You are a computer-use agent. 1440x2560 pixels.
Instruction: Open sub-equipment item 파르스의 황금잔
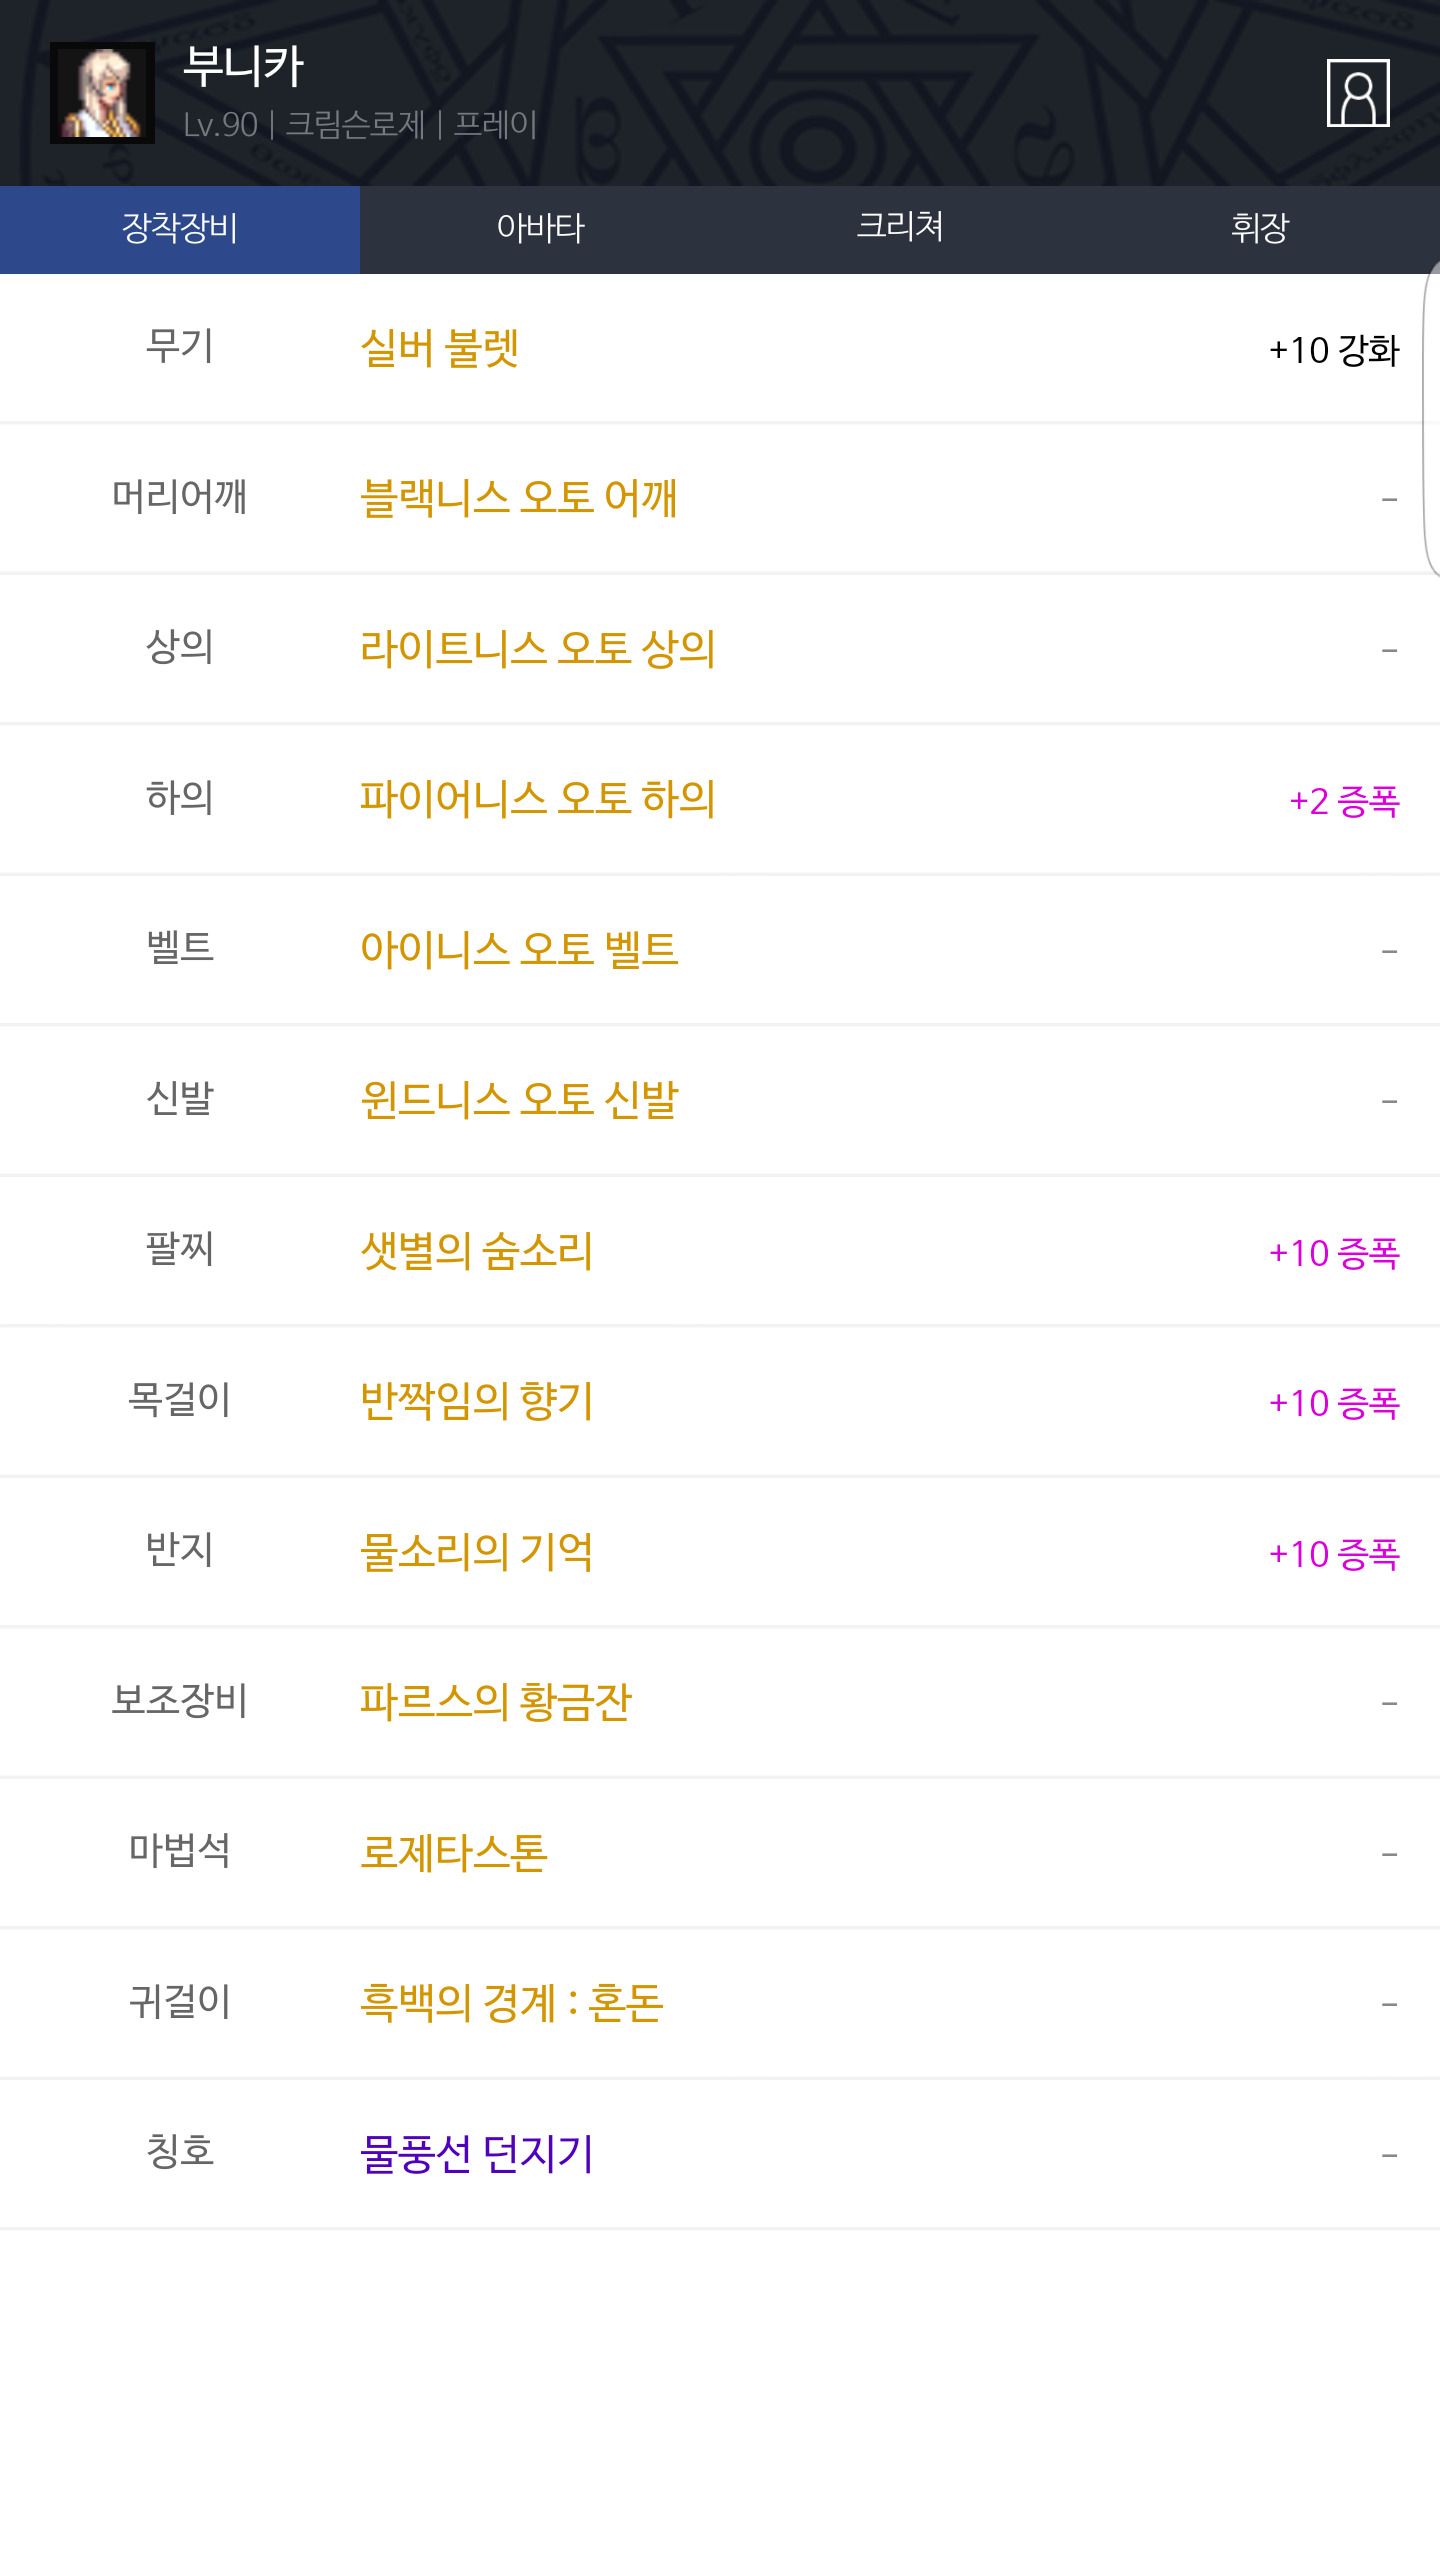click(496, 1702)
